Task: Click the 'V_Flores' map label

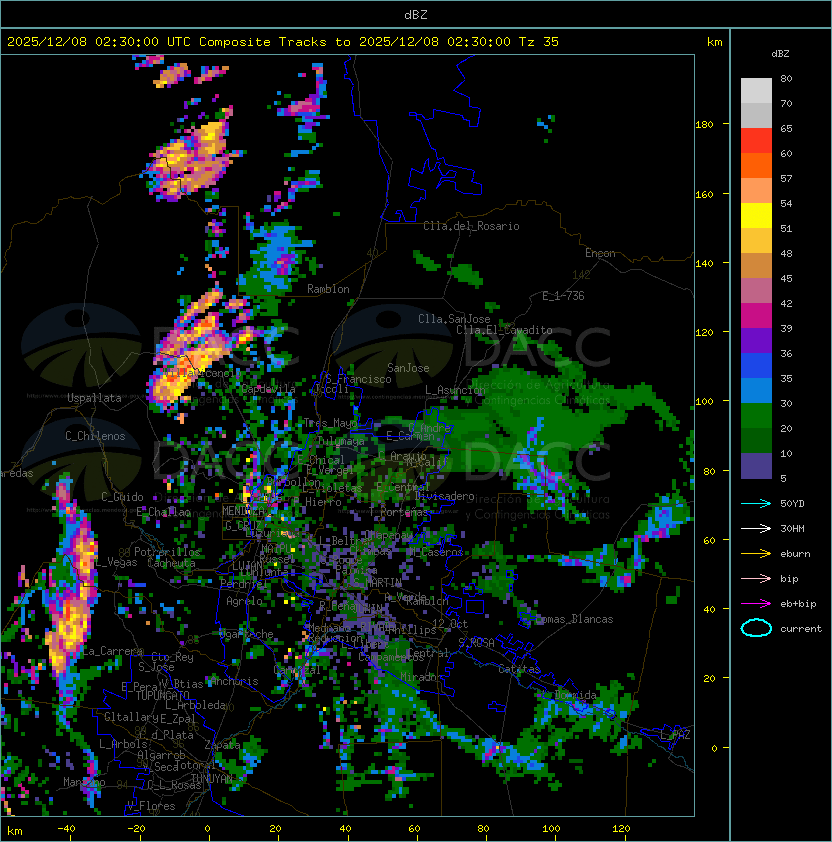Action: coord(151,806)
